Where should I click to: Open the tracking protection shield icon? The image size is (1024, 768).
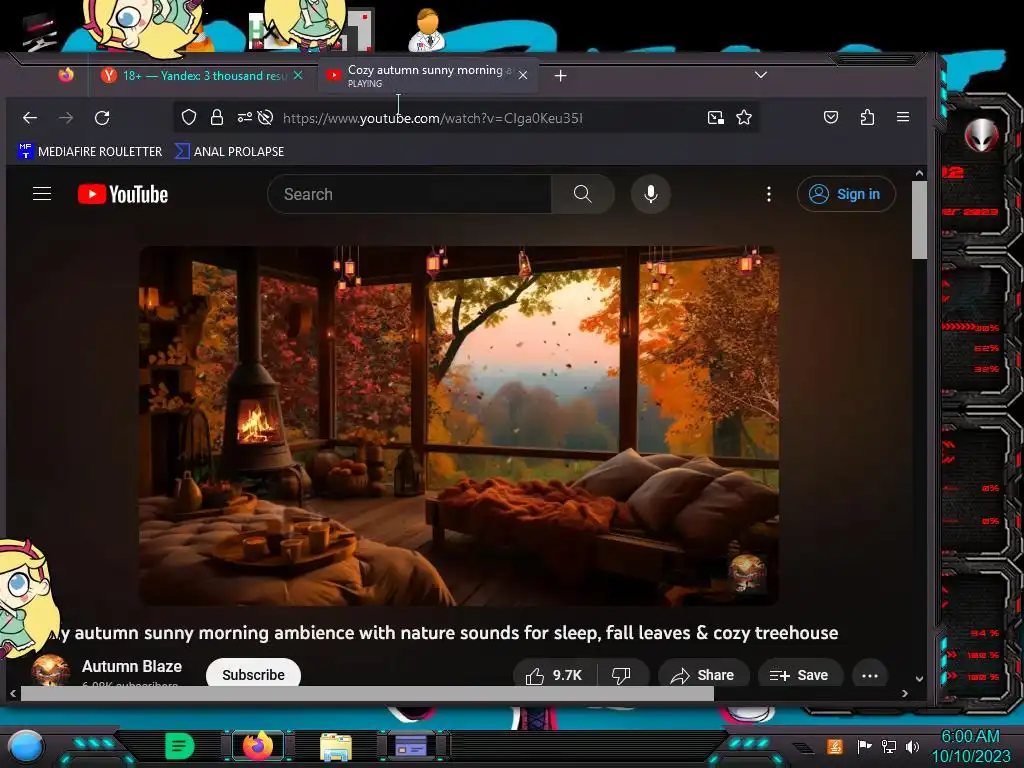(189, 118)
